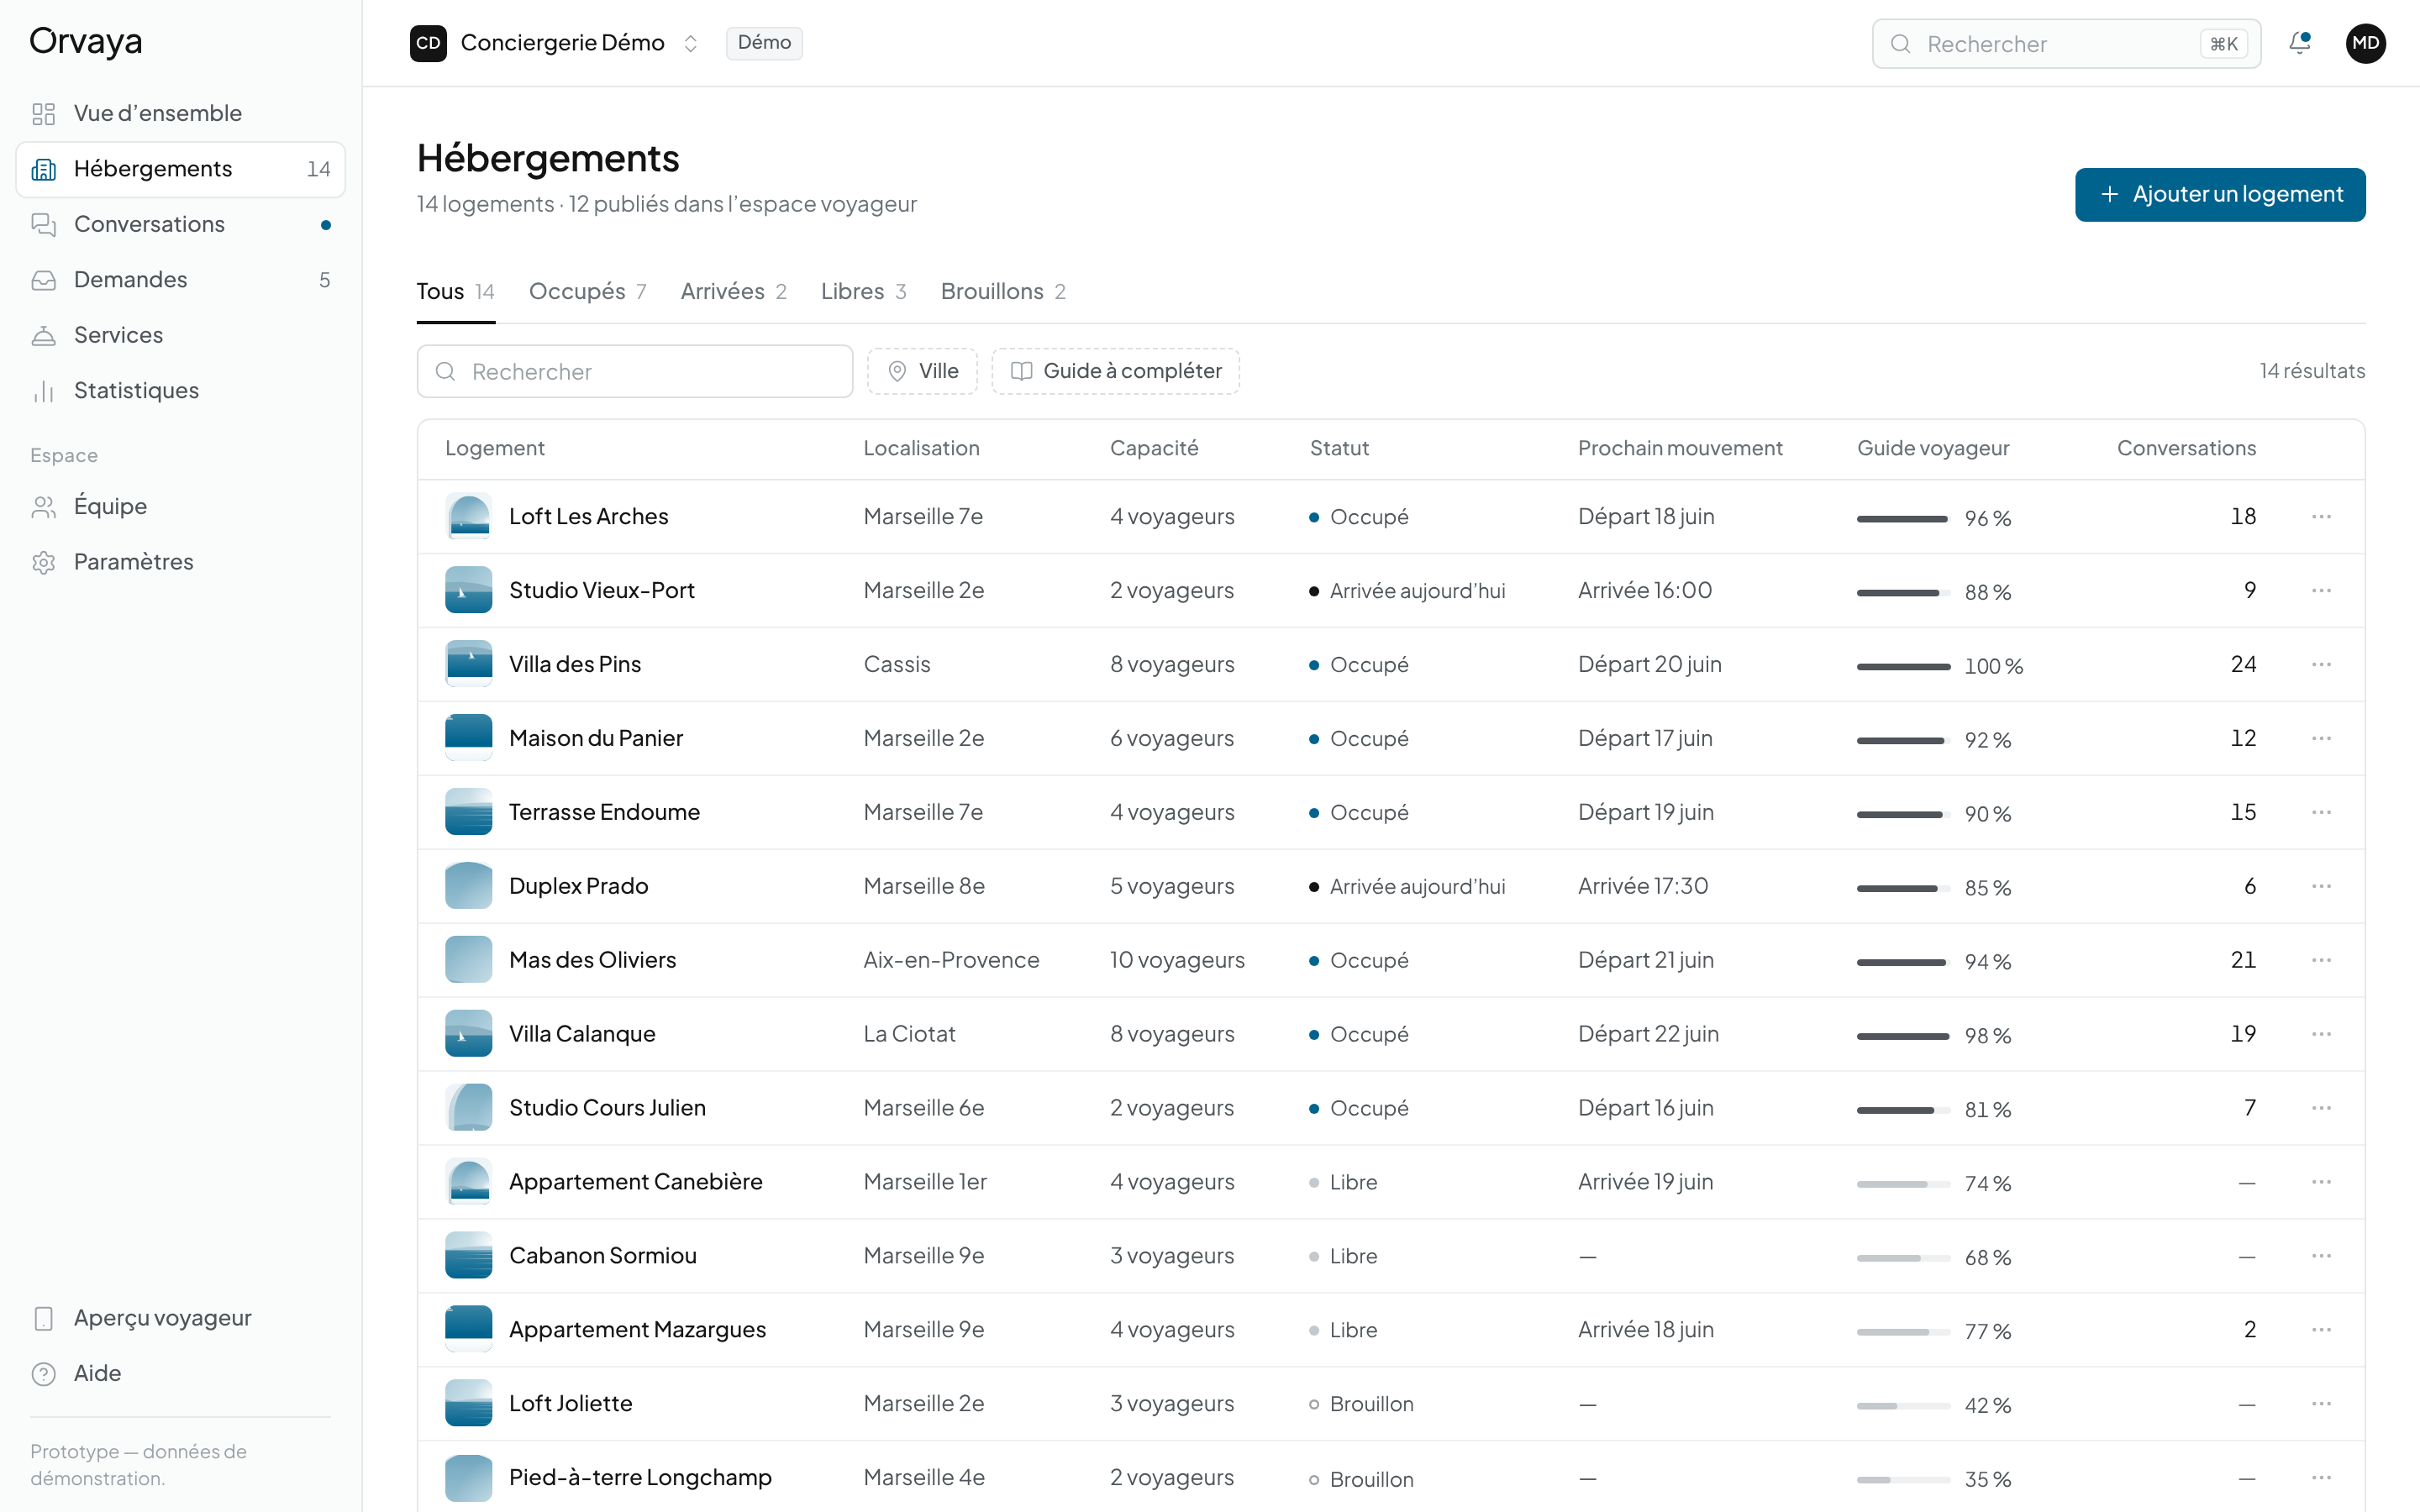Open the Aide help page
2420x1512 pixels.
(180, 1373)
